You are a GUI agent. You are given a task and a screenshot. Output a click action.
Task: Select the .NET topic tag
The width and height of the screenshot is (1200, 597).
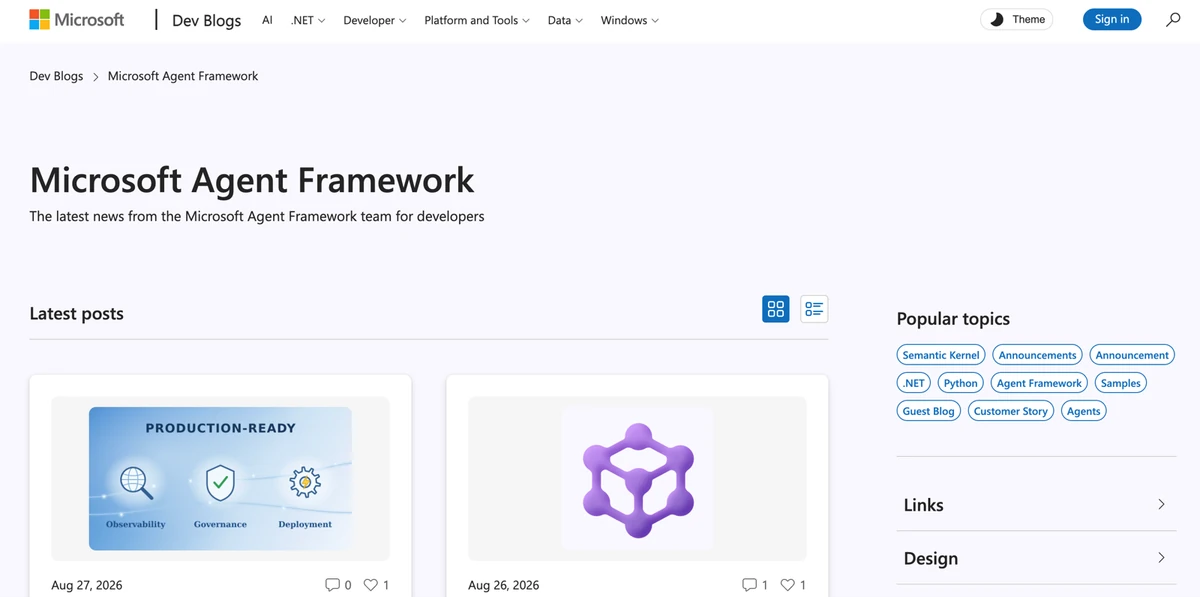[x=914, y=383]
